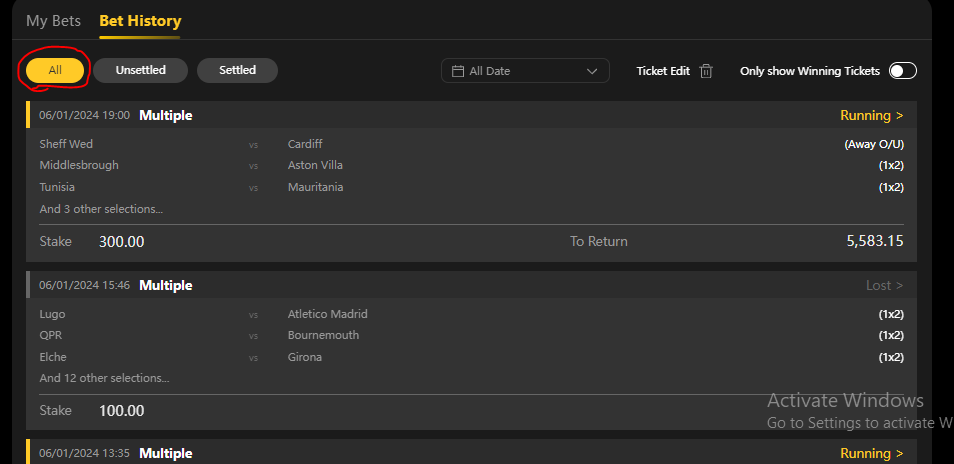Click the calendar icon in date filter
The width and height of the screenshot is (954, 464).
pyautogui.click(x=458, y=71)
